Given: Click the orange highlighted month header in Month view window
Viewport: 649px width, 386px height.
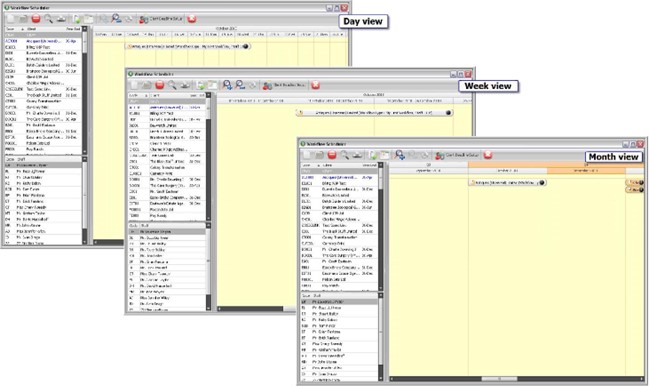Looking at the screenshot, I should pyautogui.click(x=587, y=170).
